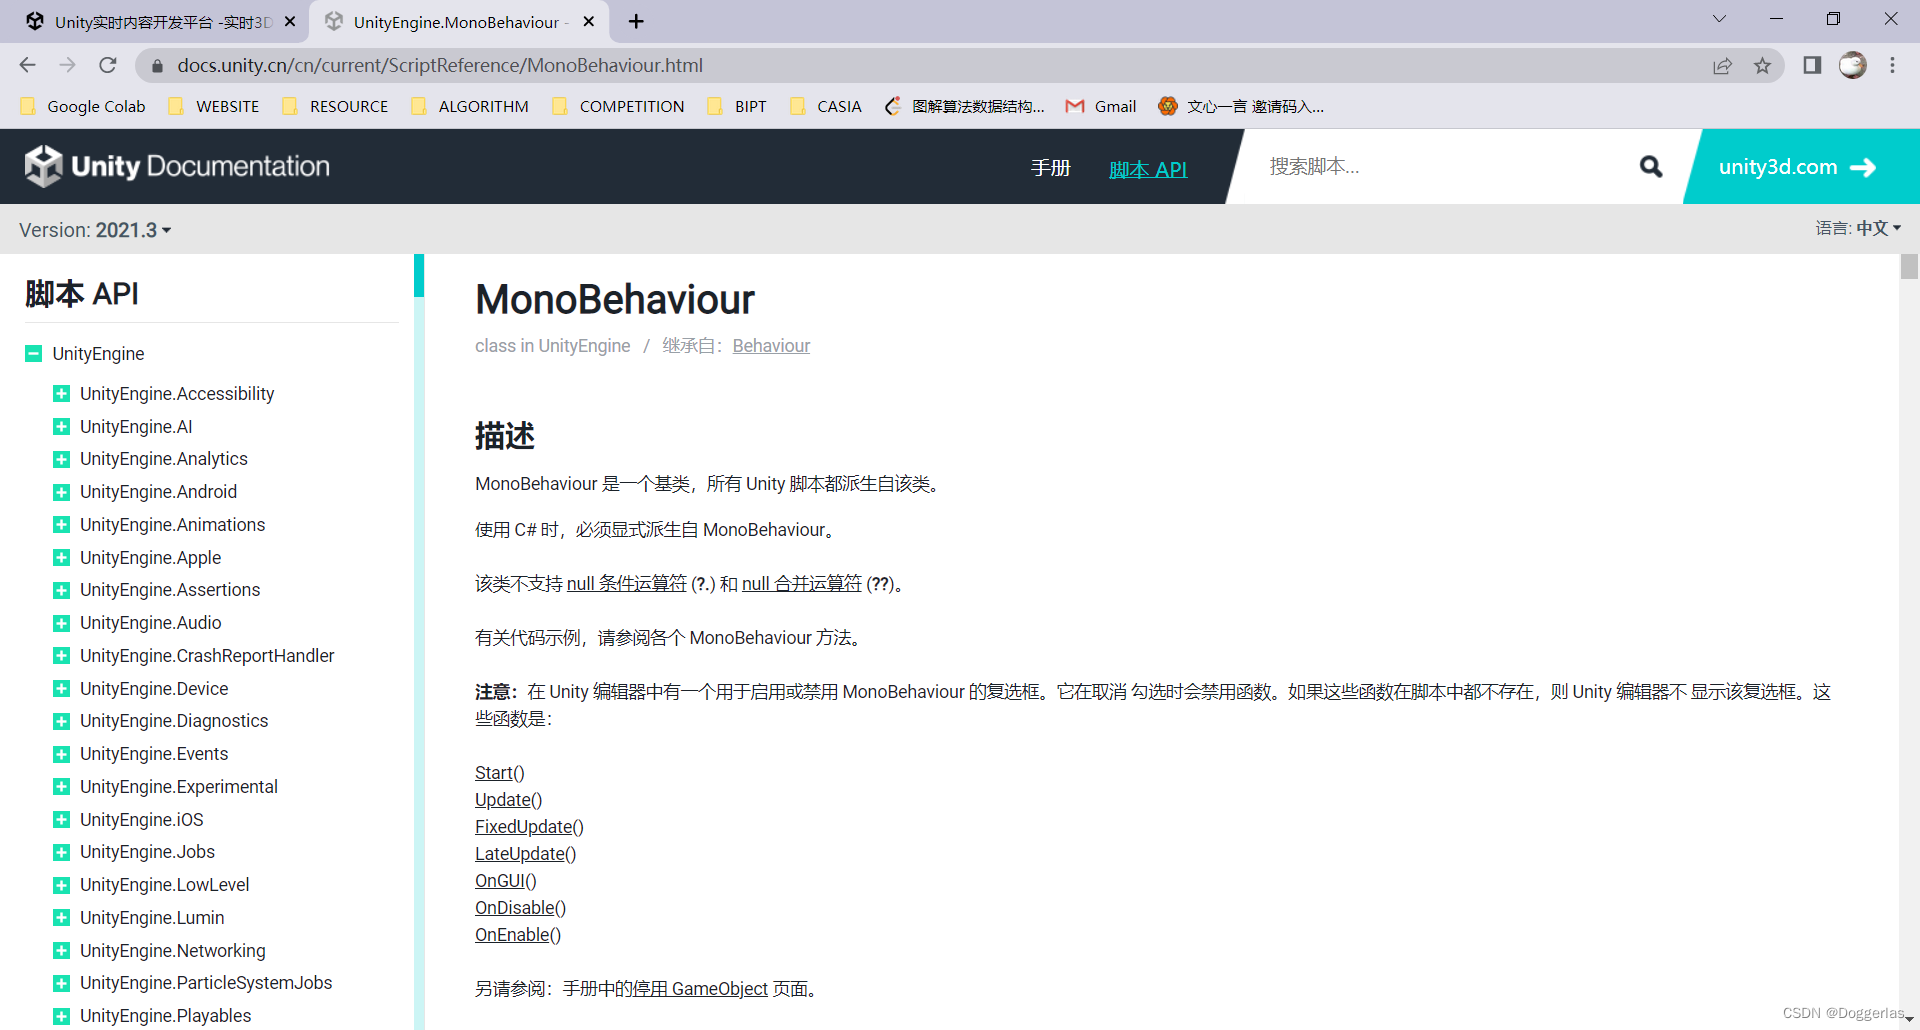Open the Version 2021.3 dropdown
Viewport: 1920px width, 1030px height.
95,230
